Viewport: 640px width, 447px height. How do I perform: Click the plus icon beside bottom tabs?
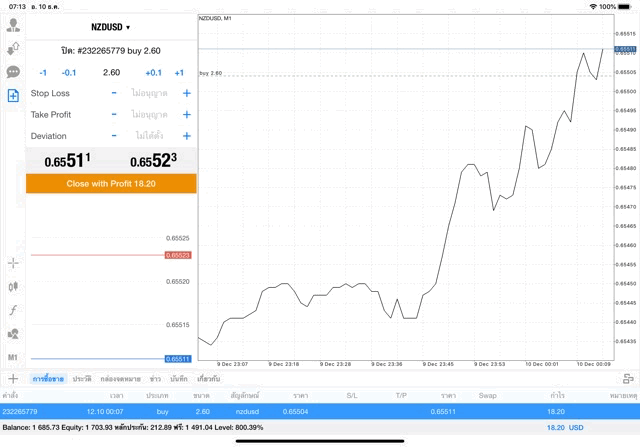pos(13,379)
